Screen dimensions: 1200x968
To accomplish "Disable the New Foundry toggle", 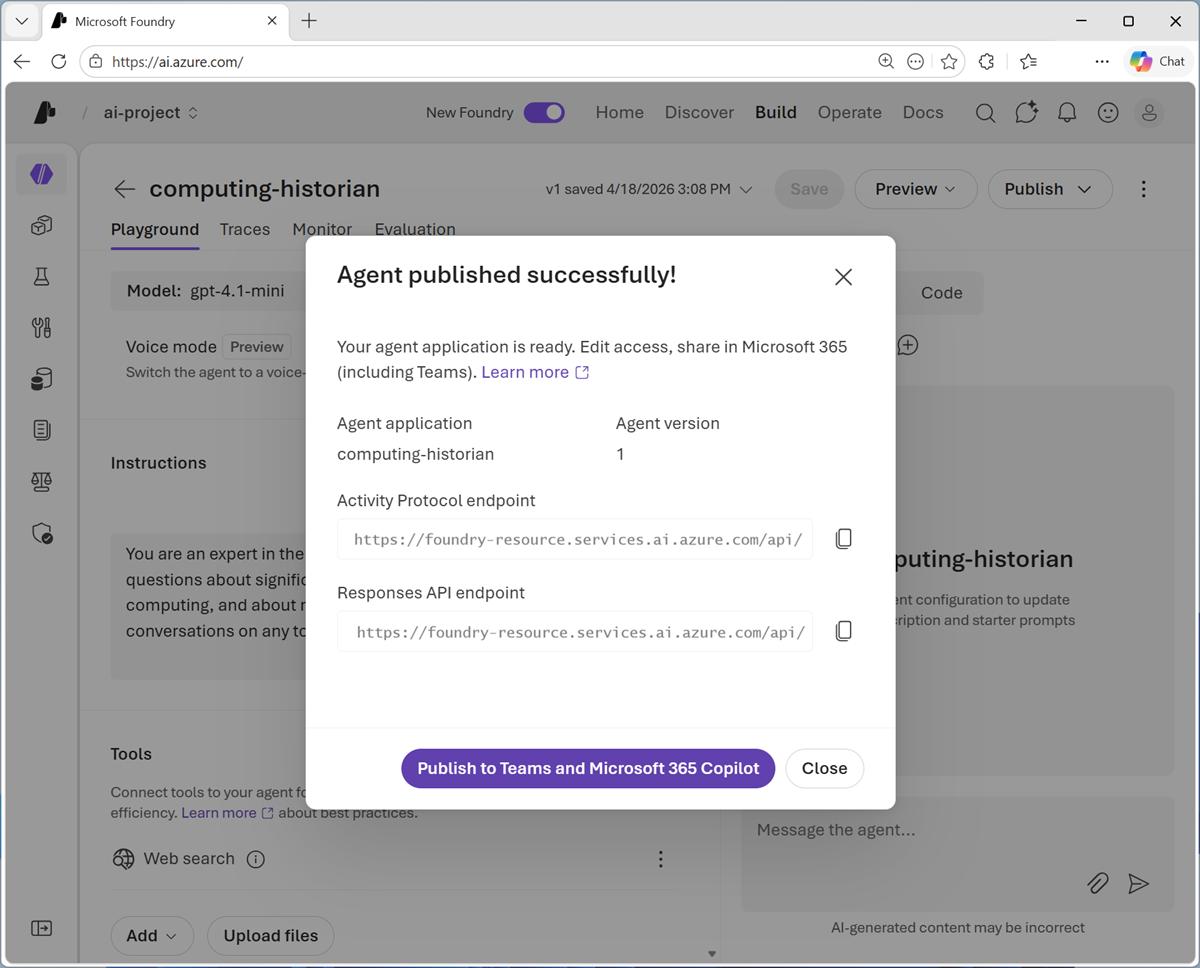I will pyautogui.click(x=544, y=112).
